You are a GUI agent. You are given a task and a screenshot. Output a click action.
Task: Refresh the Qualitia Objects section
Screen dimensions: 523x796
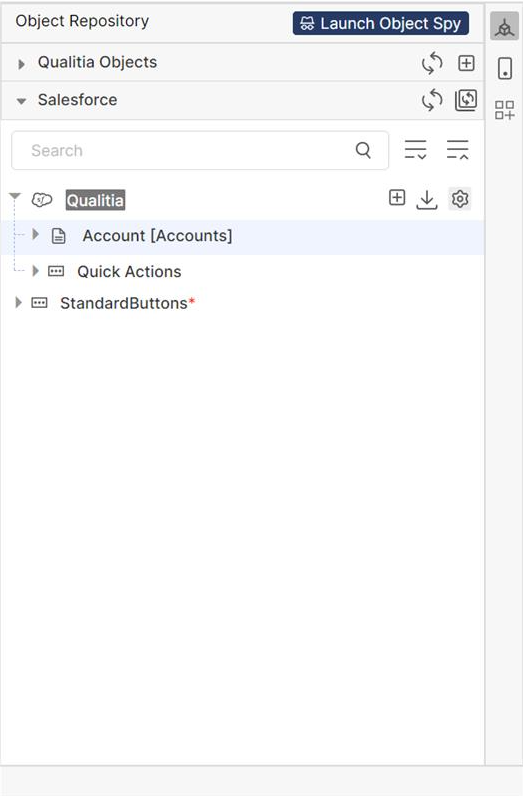coord(432,63)
